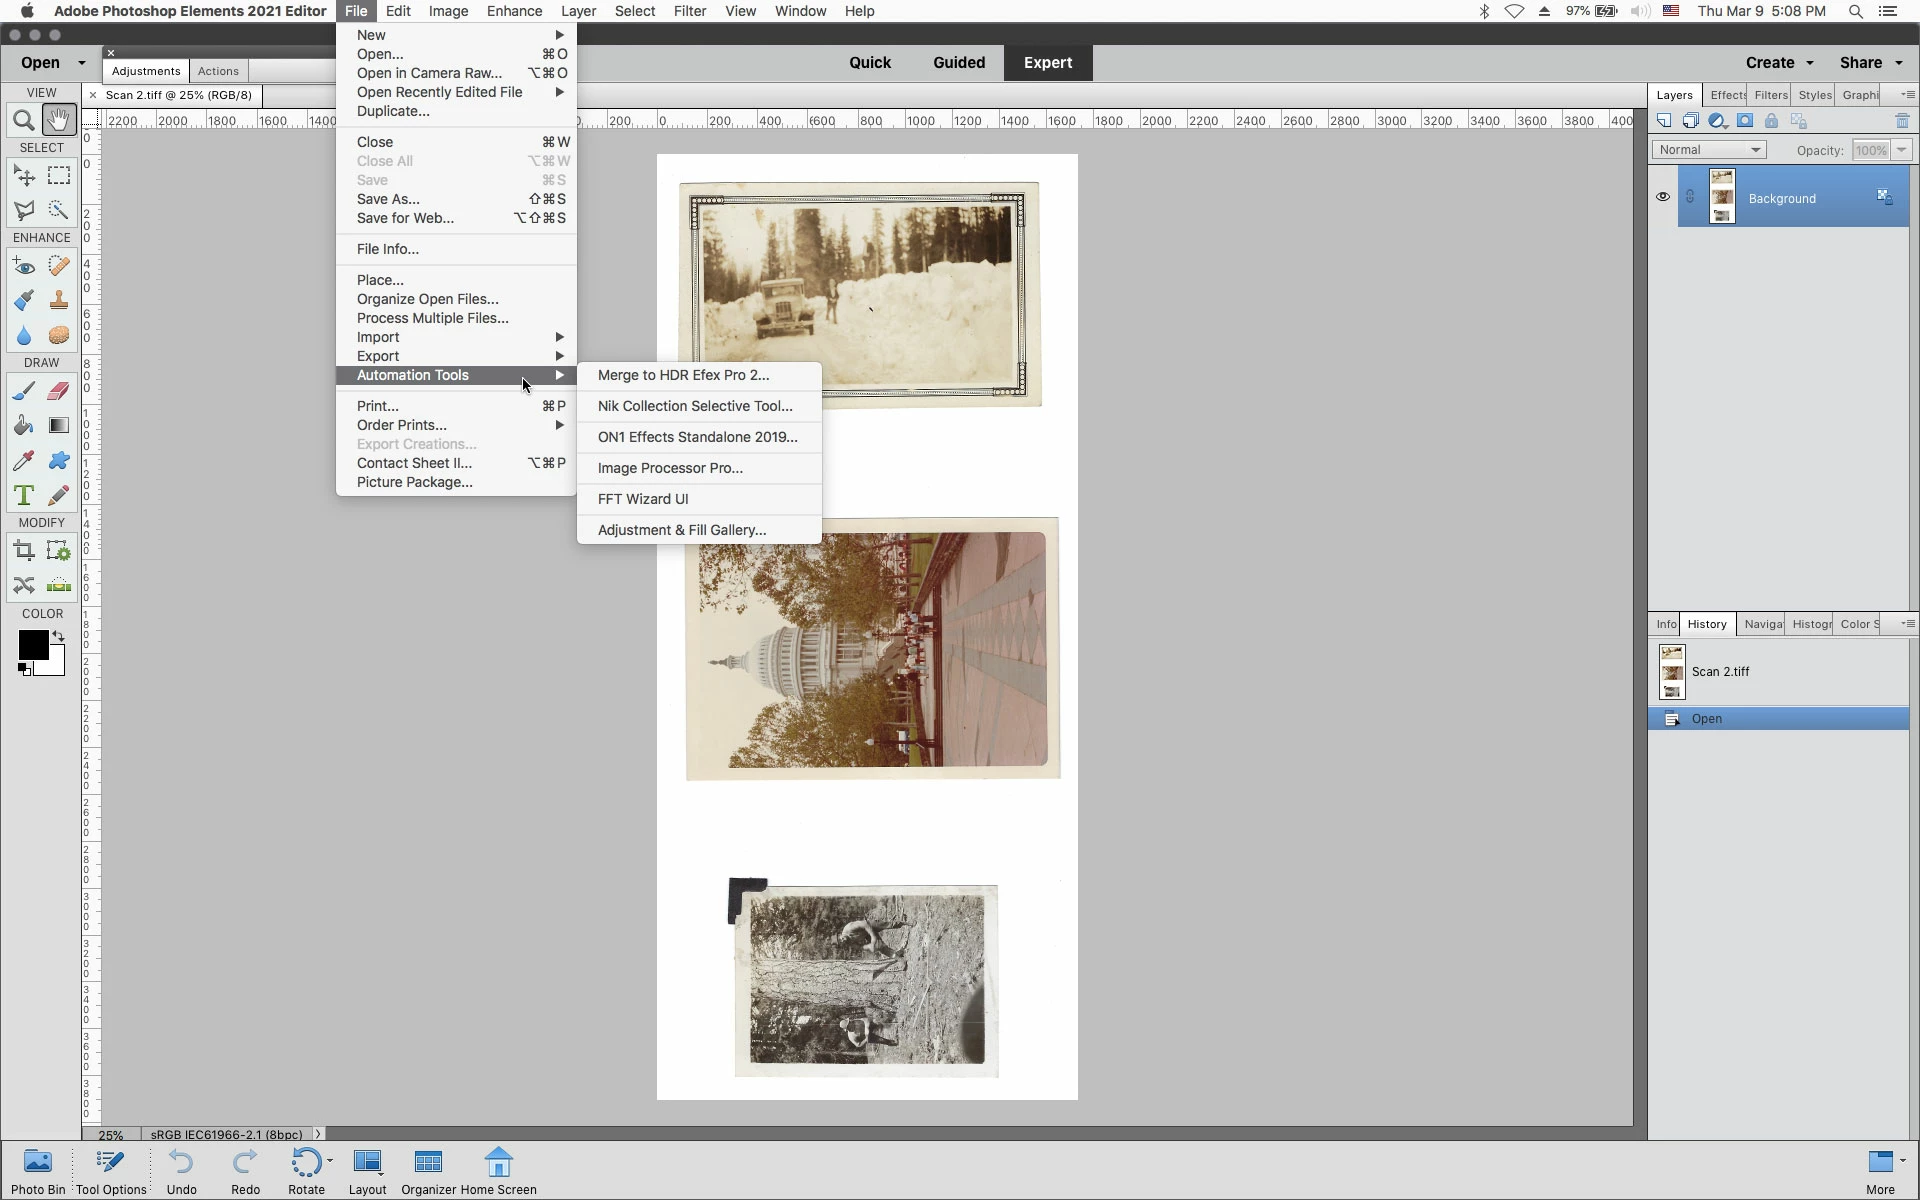
Task: Toggle the Tool Options panel
Action: pyautogui.click(x=111, y=1171)
